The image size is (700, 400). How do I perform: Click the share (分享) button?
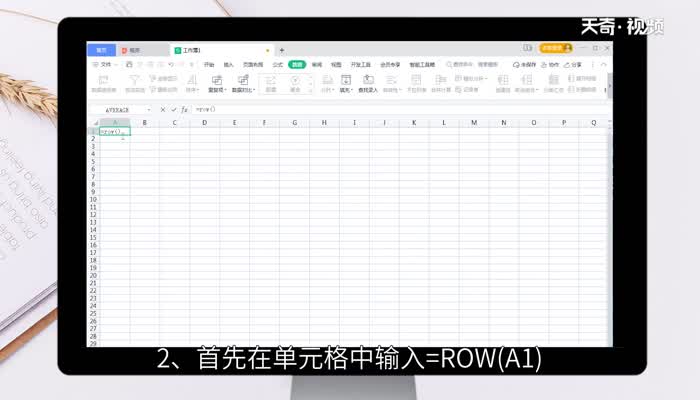click(573, 65)
